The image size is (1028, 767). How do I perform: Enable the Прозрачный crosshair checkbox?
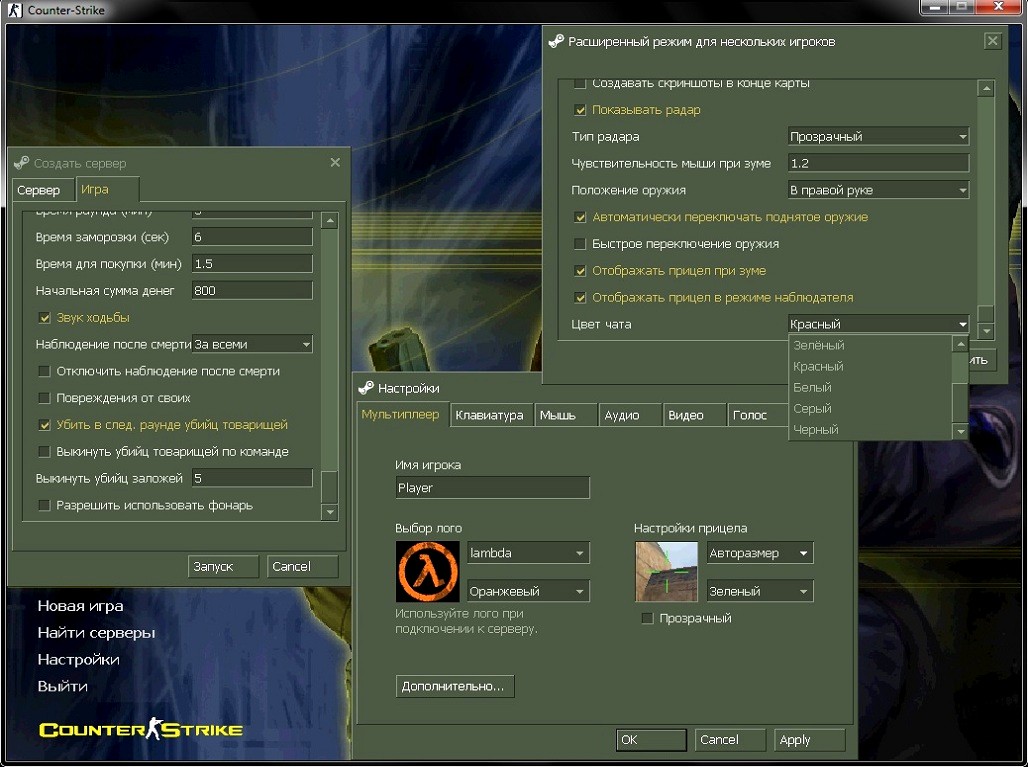tap(647, 619)
